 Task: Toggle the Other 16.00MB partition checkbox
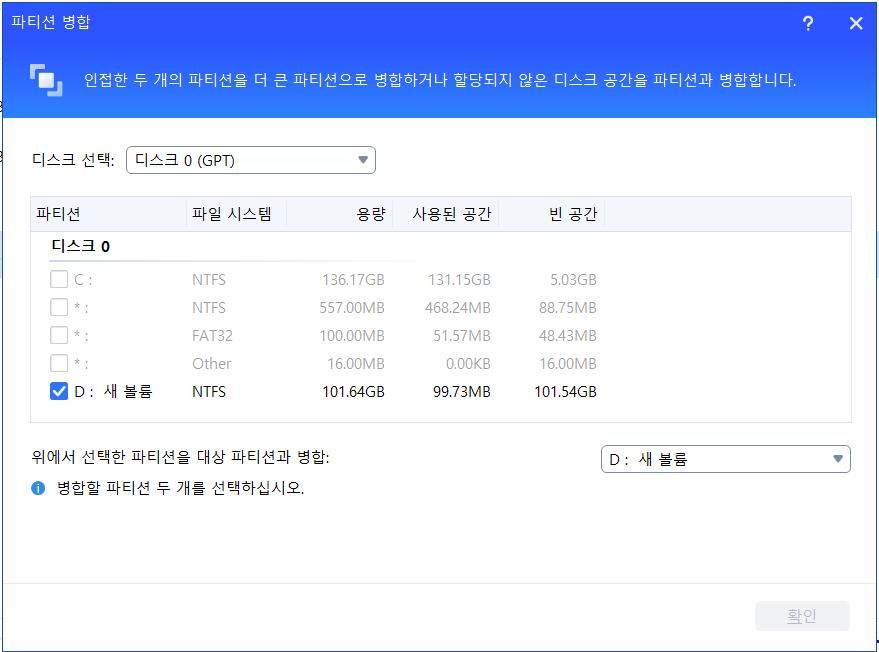(59, 364)
